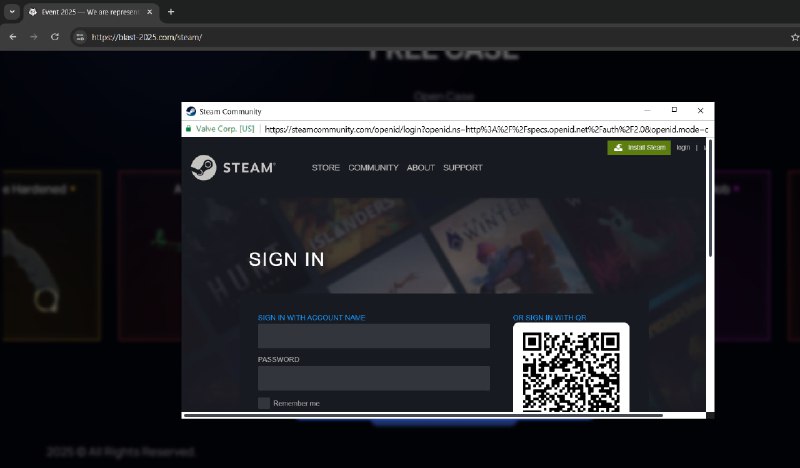
Task: Click the Valve Corp. [US] certificate label
Action: [x=225, y=129]
